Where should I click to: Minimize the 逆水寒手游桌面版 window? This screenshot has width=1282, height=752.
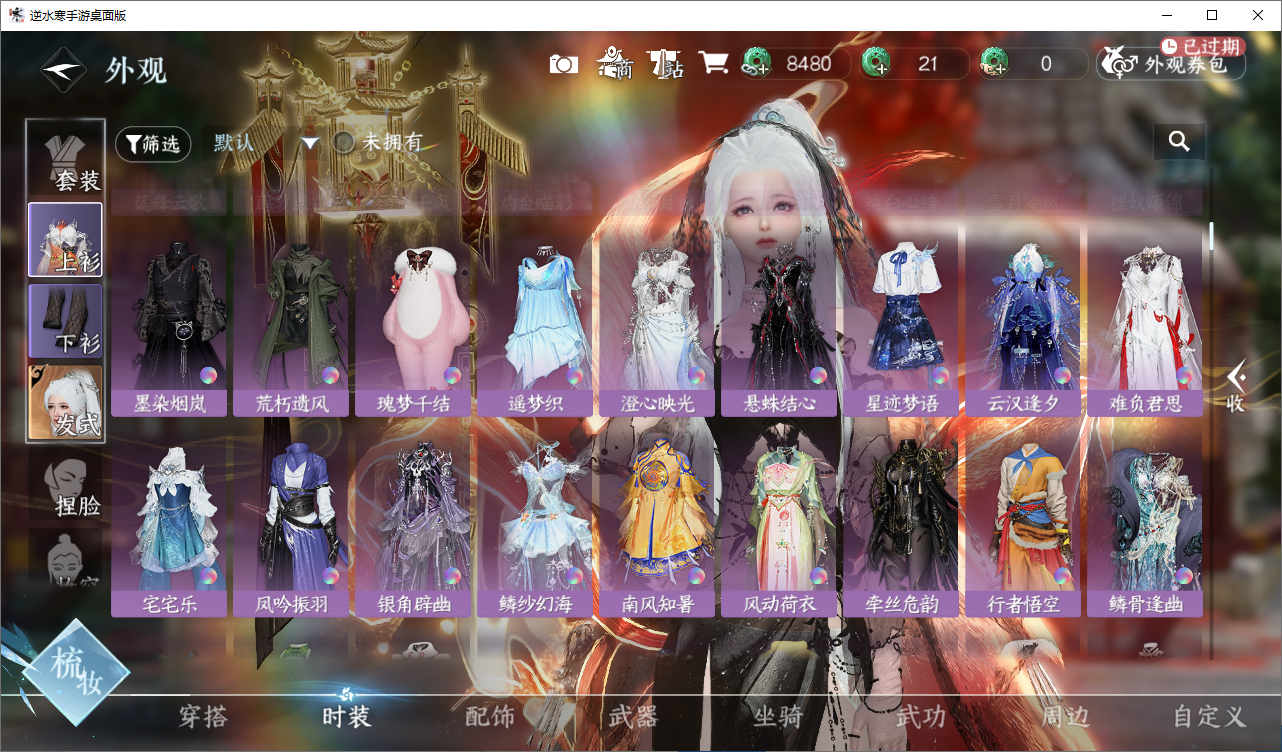(1167, 15)
